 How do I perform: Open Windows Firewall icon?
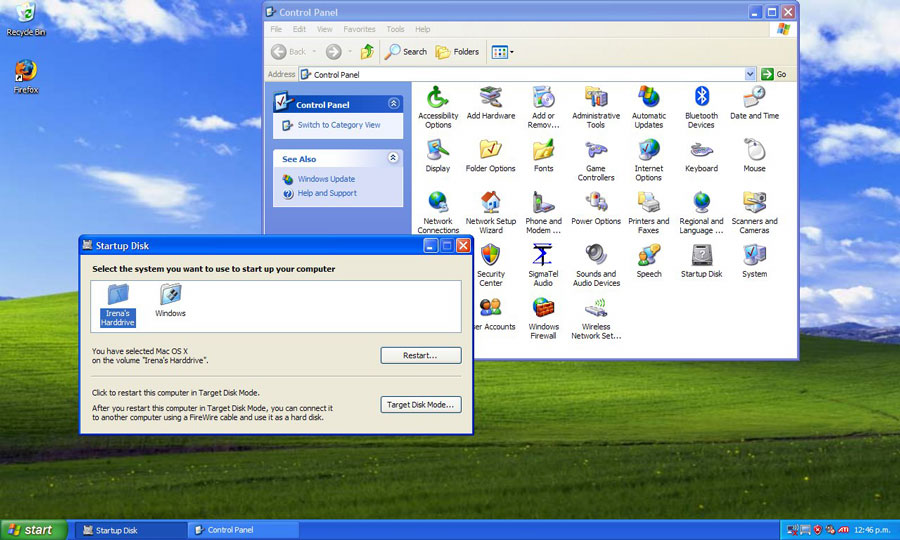pyautogui.click(x=543, y=318)
